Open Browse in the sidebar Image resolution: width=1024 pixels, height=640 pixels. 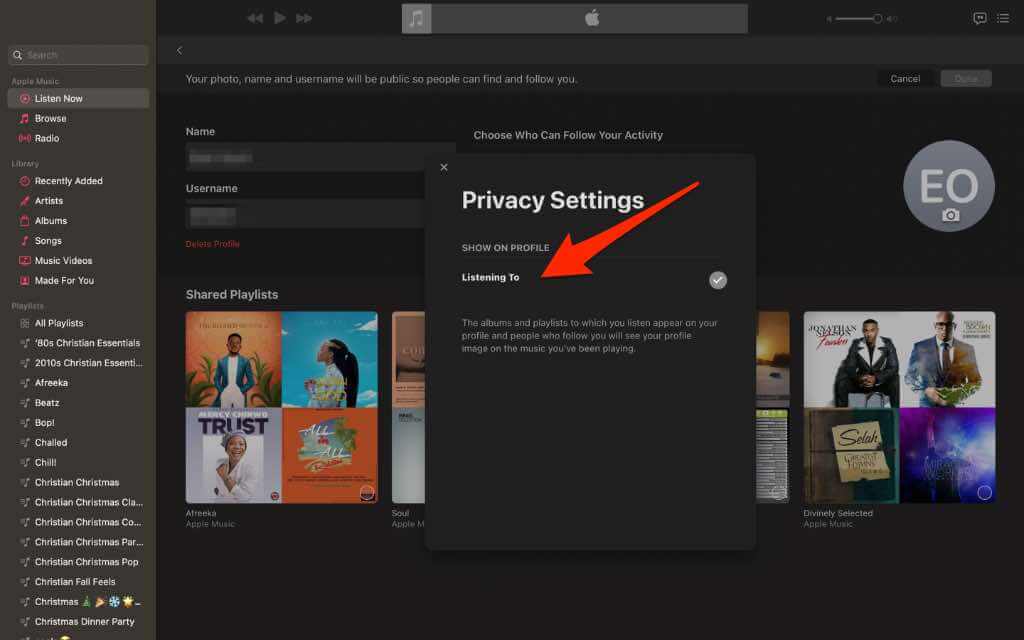coord(50,118)
